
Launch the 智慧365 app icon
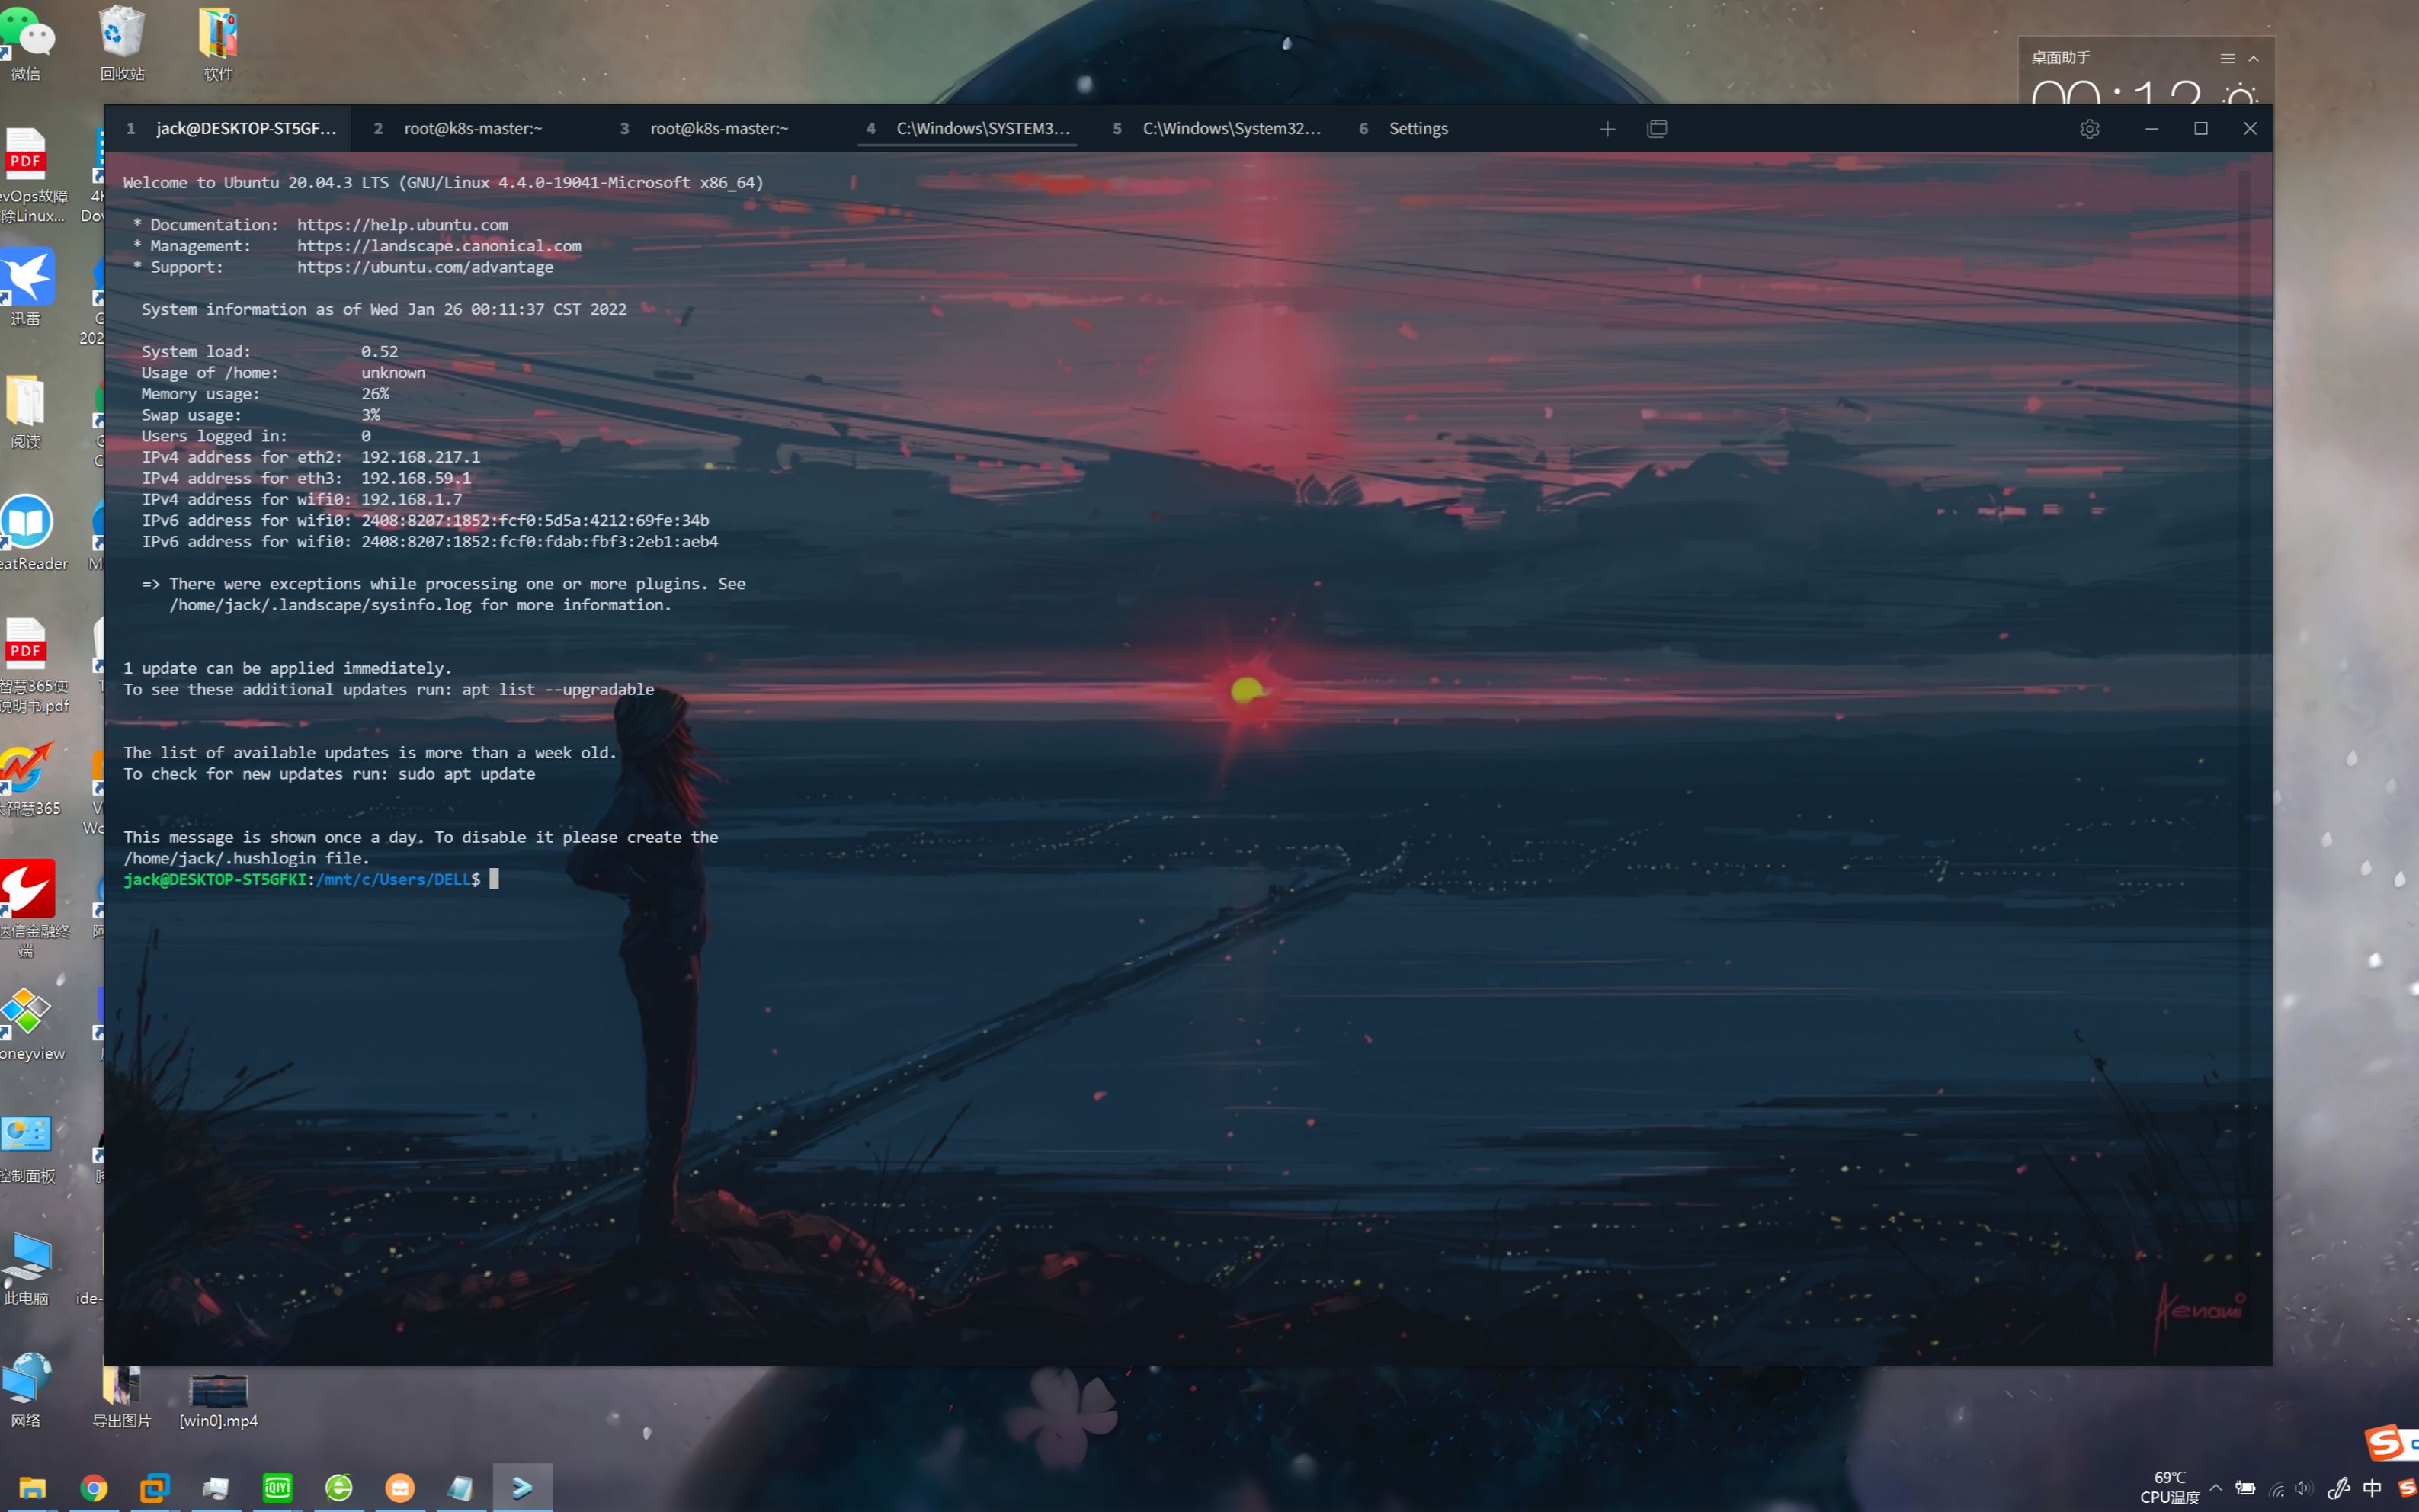pyautogui.click(x=27, y=779)
